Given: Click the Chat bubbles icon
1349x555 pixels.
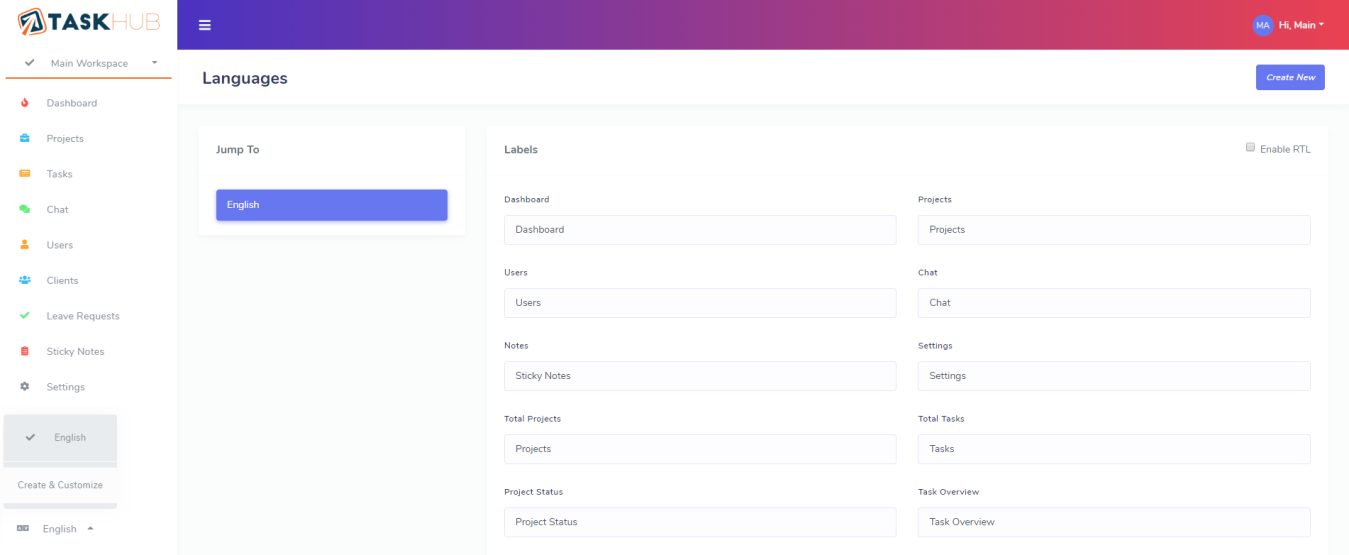Looking at the screenshot, I should click(25, 210).
